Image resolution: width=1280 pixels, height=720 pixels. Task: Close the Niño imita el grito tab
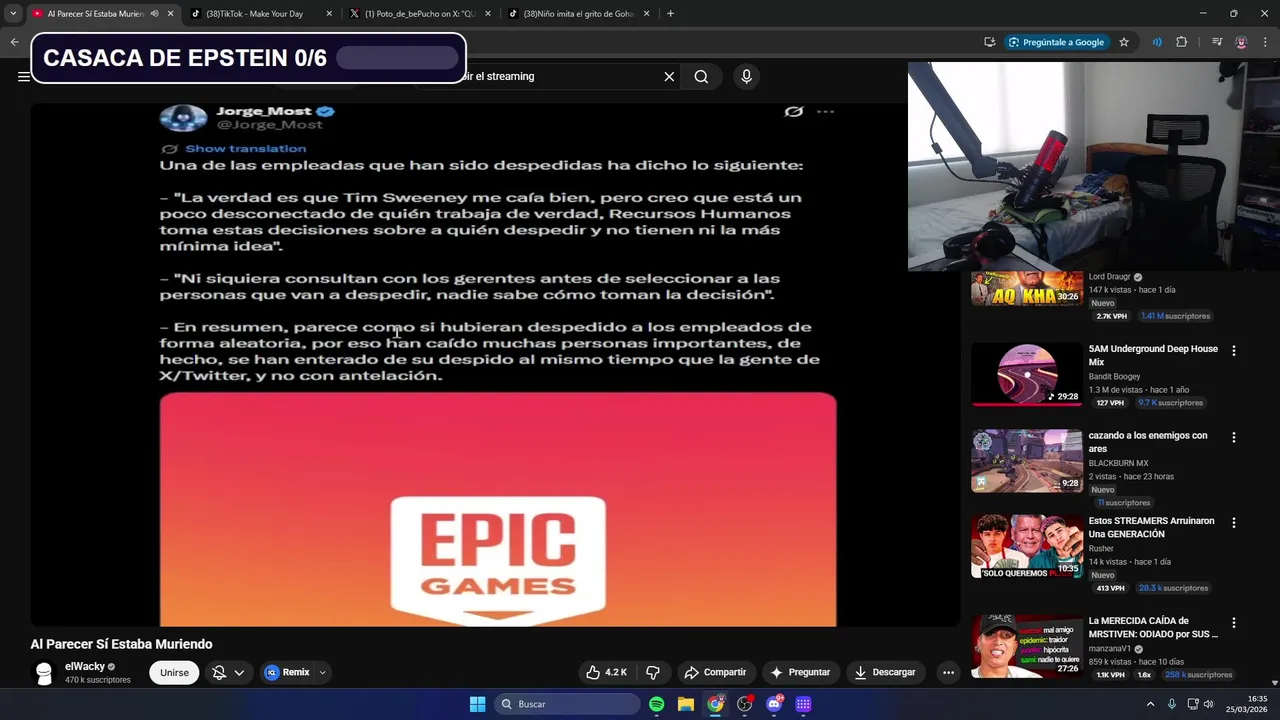tap(647, 14)
